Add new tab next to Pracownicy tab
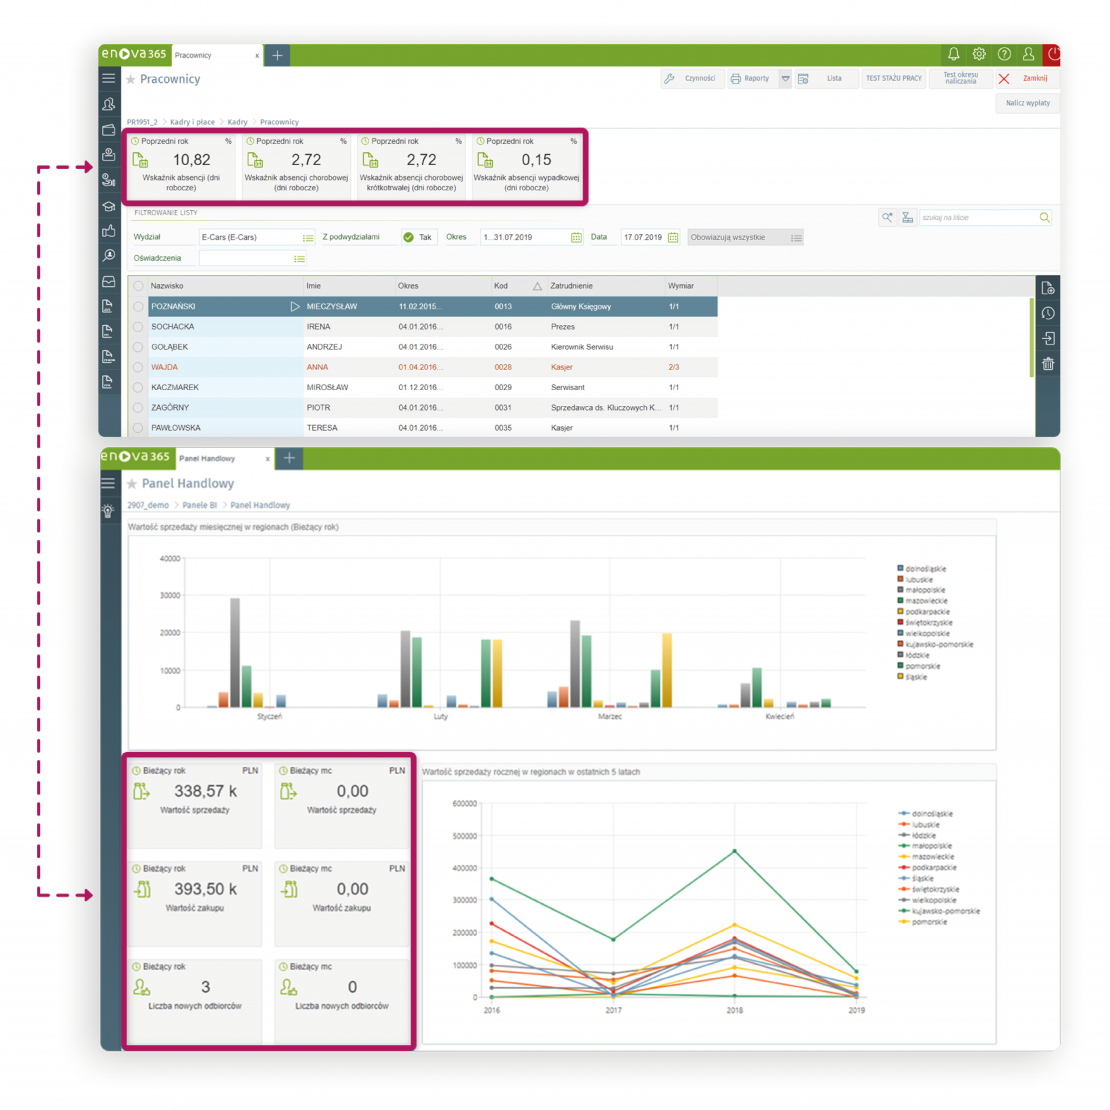The height and width of the screenshot is (1110, 1110). (x=277, y=55)
